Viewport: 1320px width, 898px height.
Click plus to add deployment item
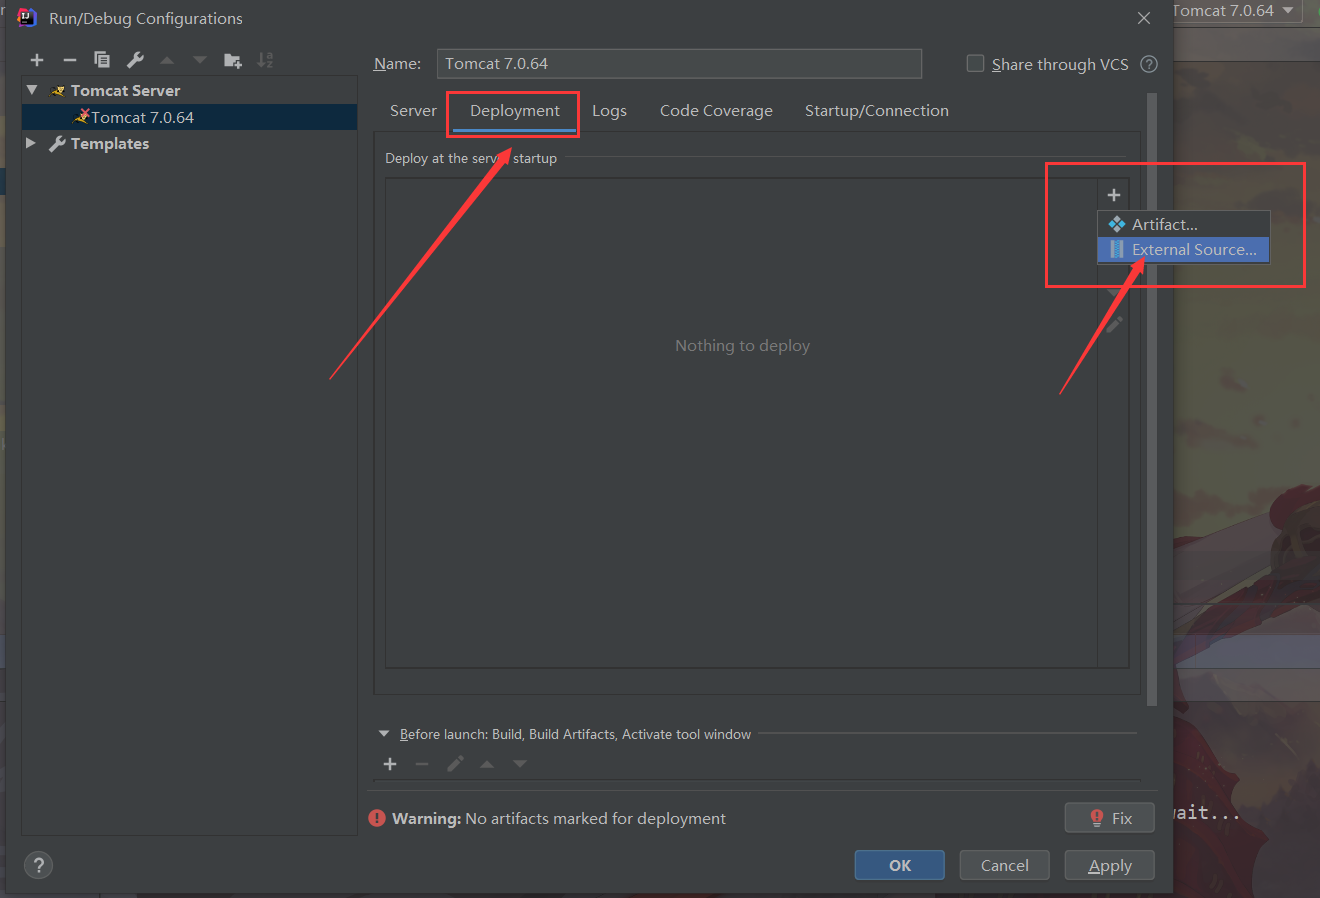coord(1113,195)
